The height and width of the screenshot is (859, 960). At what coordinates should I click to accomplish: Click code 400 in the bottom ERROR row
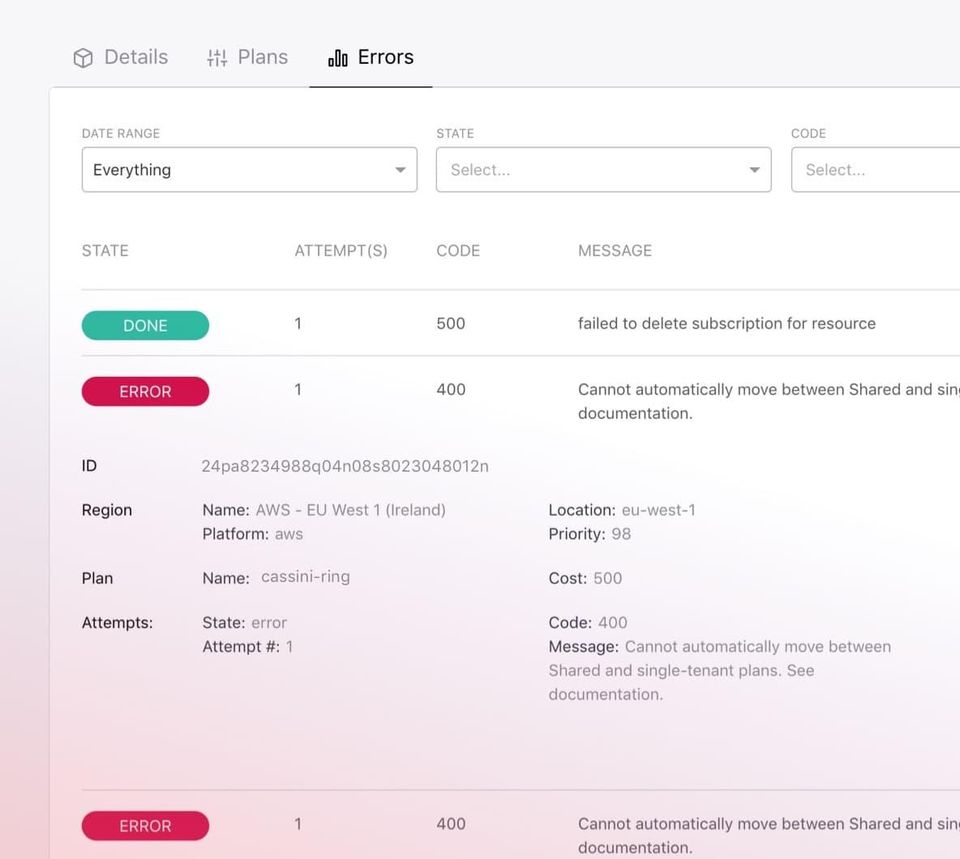coord(451,823)
